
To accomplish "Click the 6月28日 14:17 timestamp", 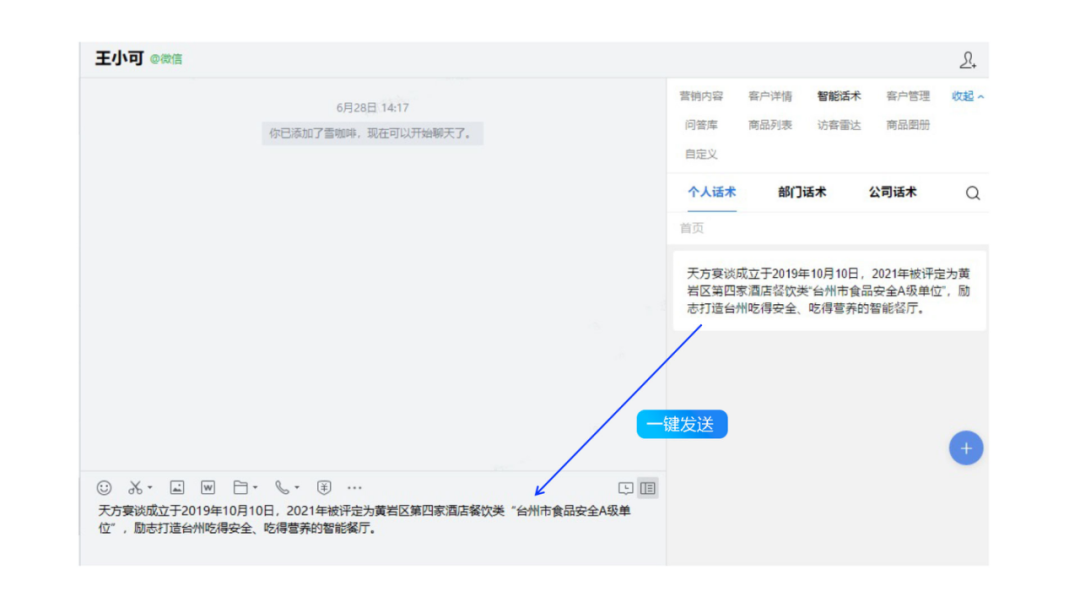I will 373,108.
